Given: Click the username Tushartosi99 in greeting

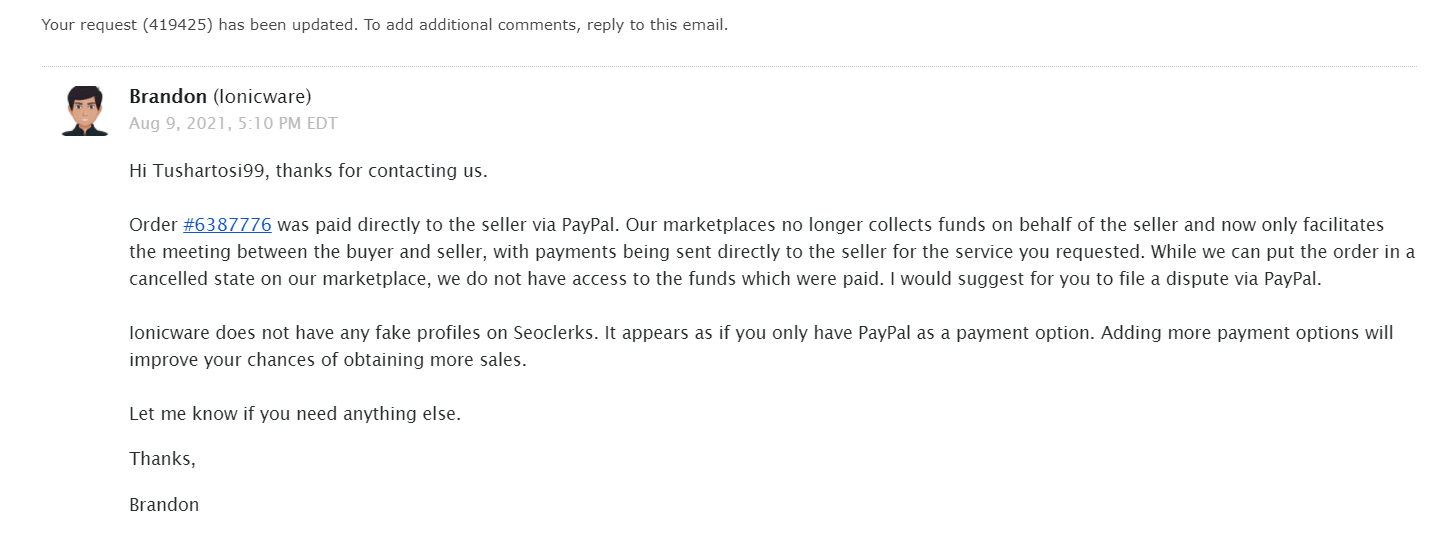Looking at the screenshot, I should click(209, 171).
